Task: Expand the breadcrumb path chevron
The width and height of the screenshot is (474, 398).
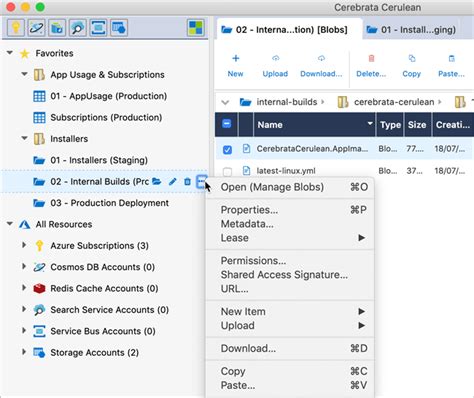Action: [225, 102]
